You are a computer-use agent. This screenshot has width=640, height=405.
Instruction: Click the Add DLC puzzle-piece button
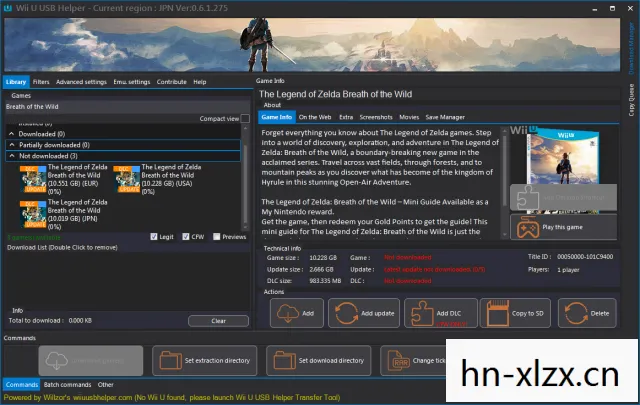pyautogui.click(x=441, y=313)
